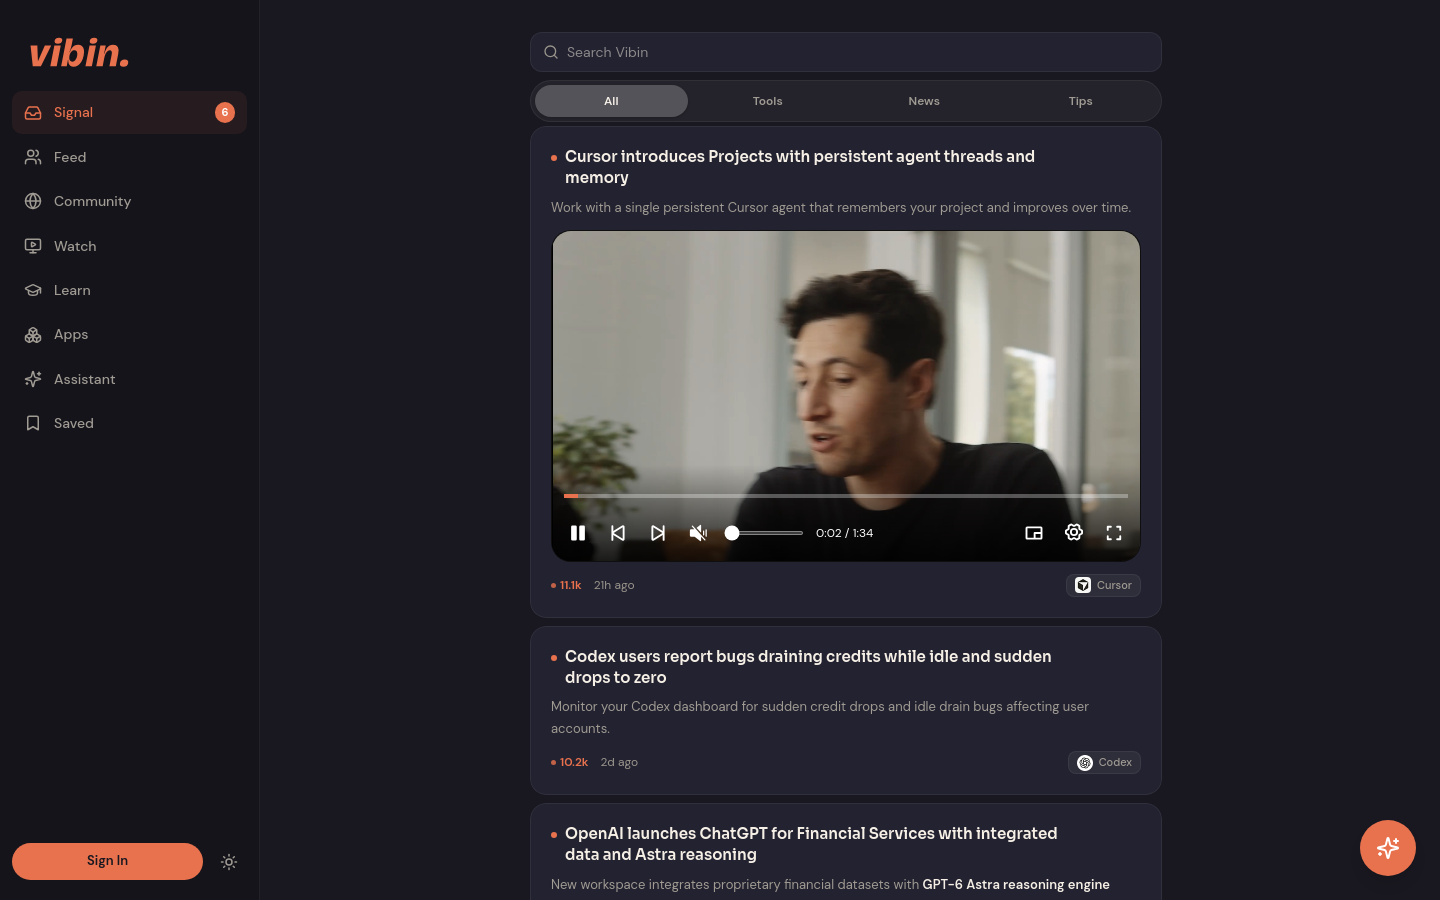Switch to the Tools tab
Image resolution: width=1440 pixels, height=900 pixels.
767,101
